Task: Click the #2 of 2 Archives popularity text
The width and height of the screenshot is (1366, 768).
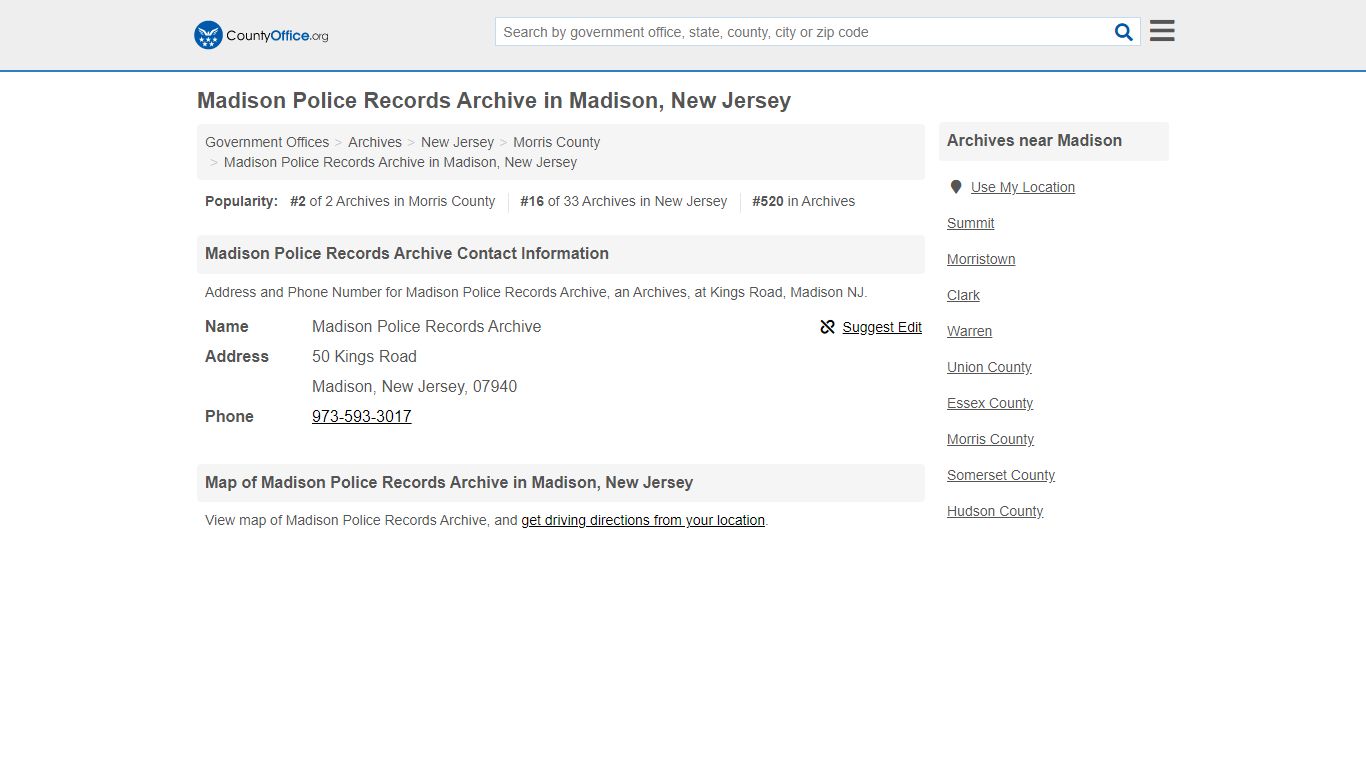Action: (392, 201)
